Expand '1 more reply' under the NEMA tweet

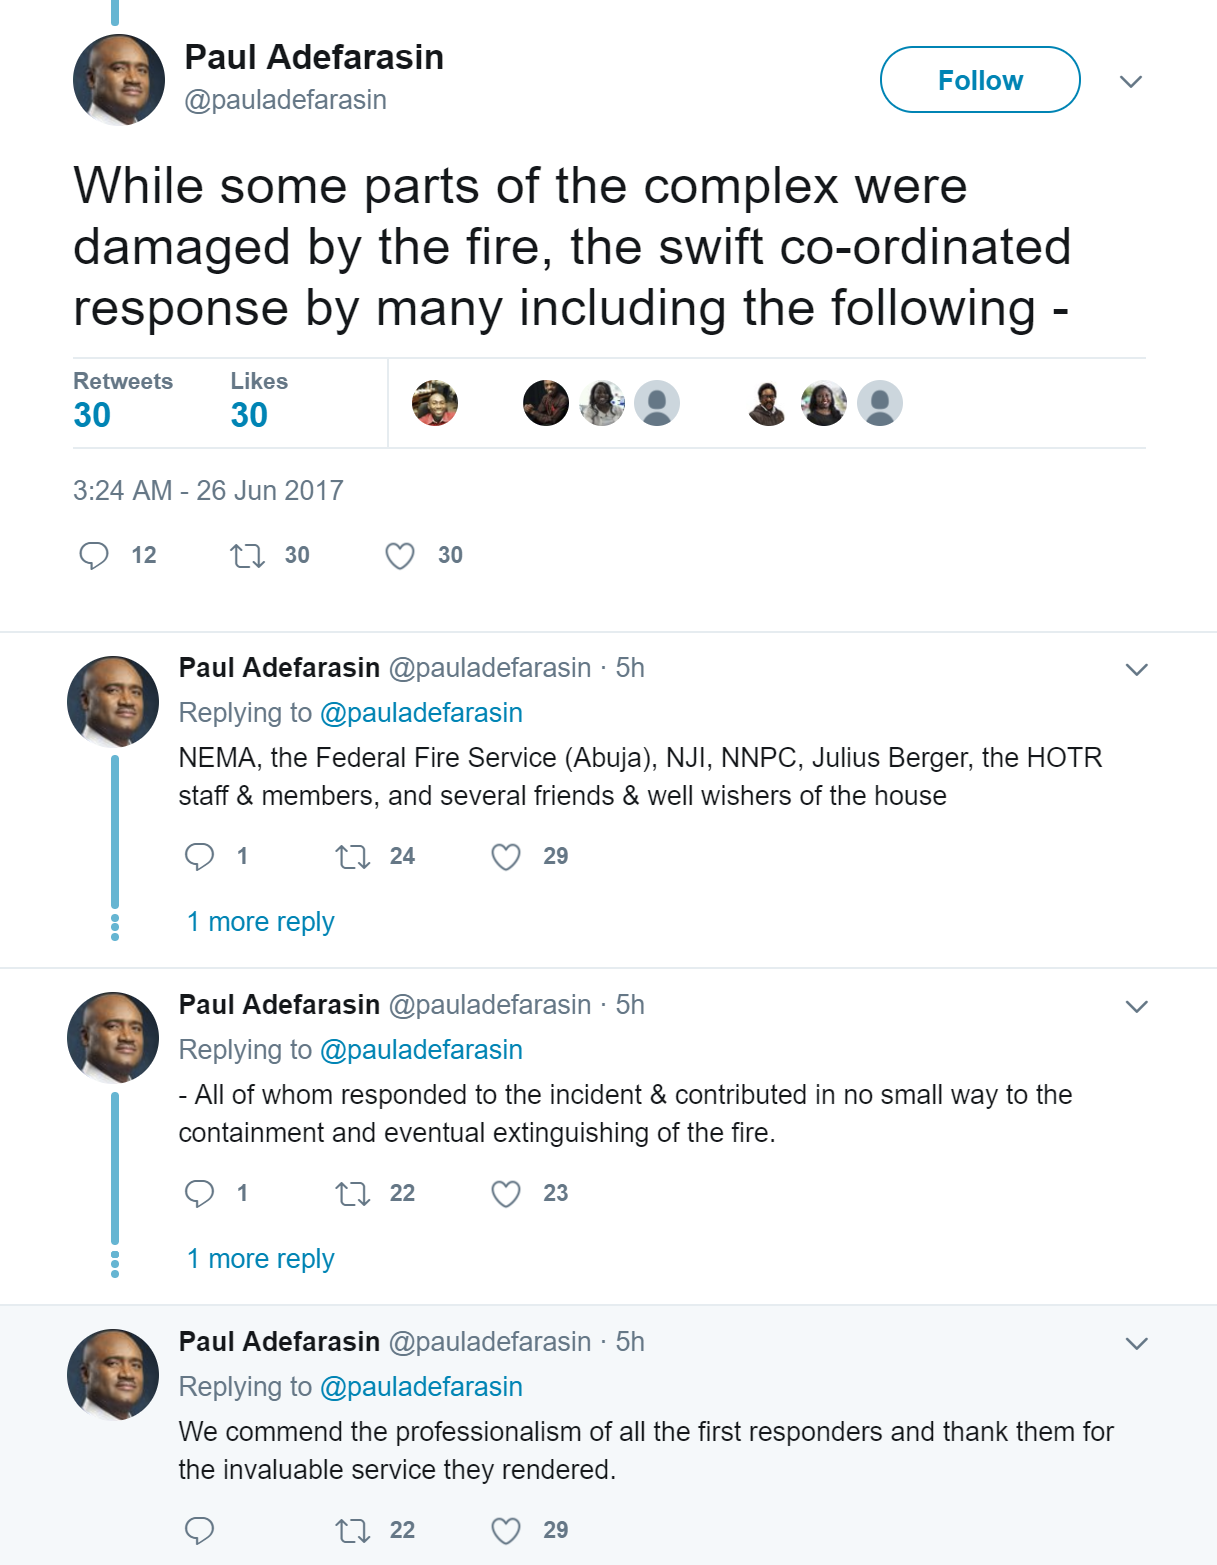pos(260,922)
